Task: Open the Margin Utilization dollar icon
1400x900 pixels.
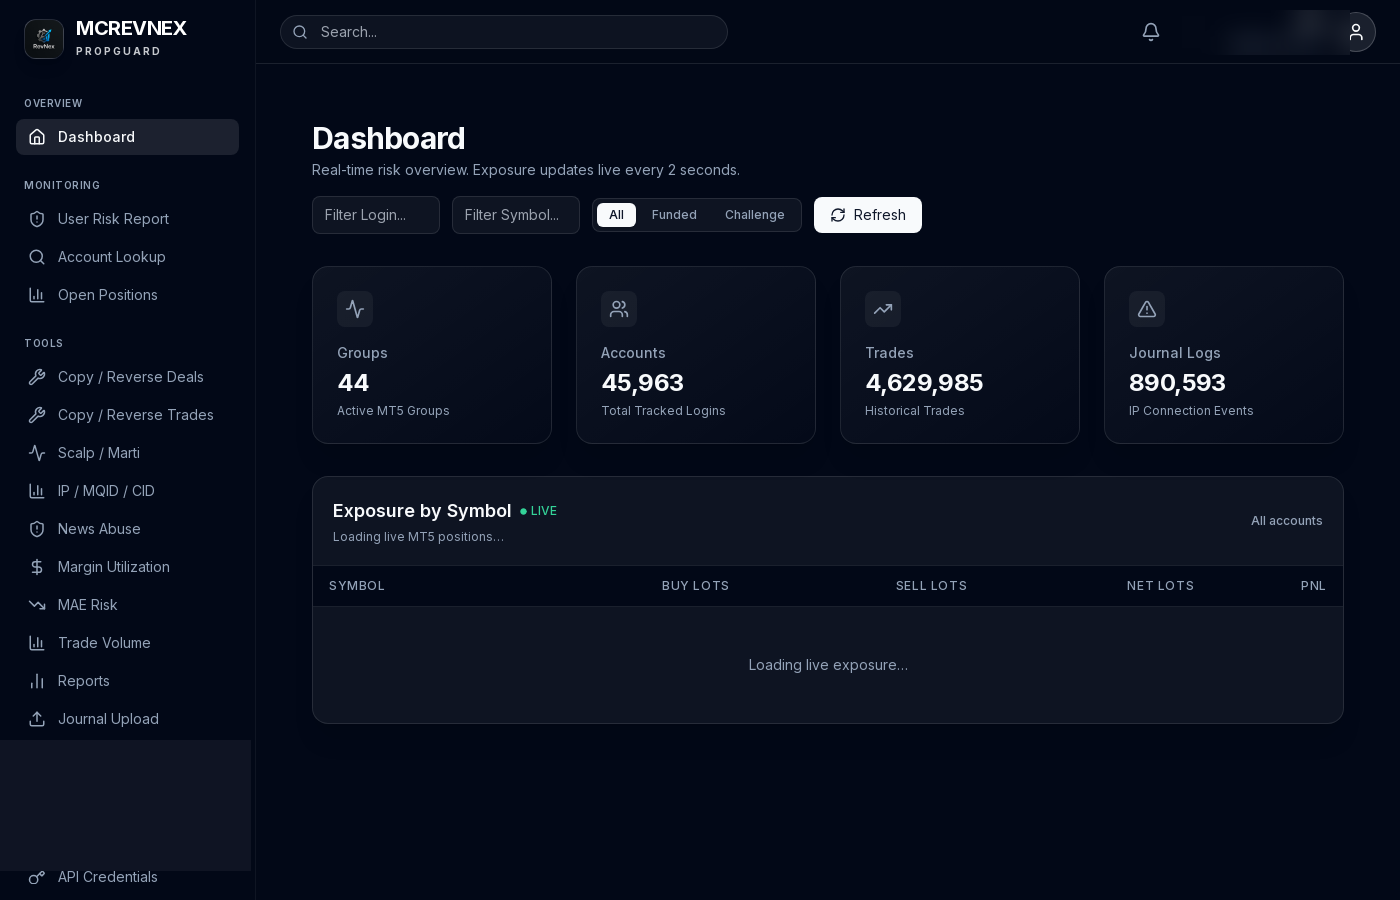Action: [x=37, y=567]
